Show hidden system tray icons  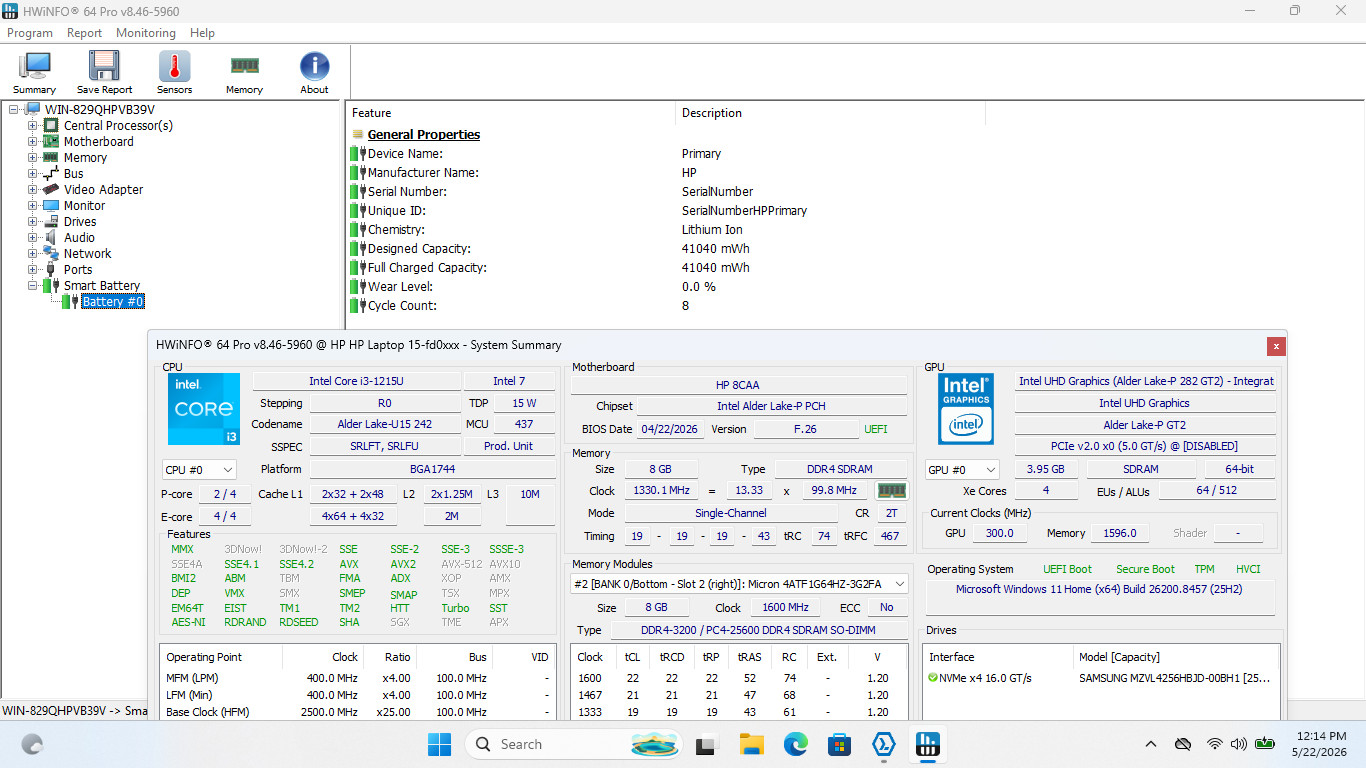(1151, 744)
